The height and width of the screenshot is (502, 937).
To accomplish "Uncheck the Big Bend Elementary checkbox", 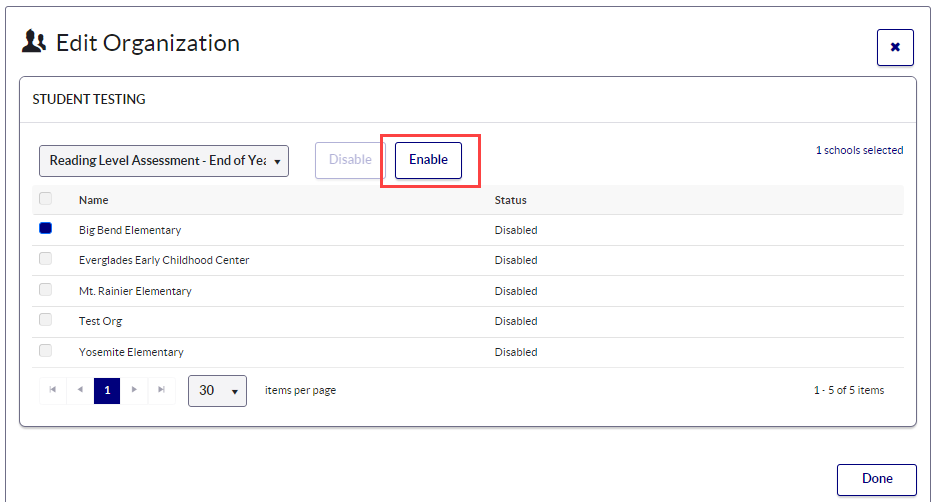I will [45, 229].
